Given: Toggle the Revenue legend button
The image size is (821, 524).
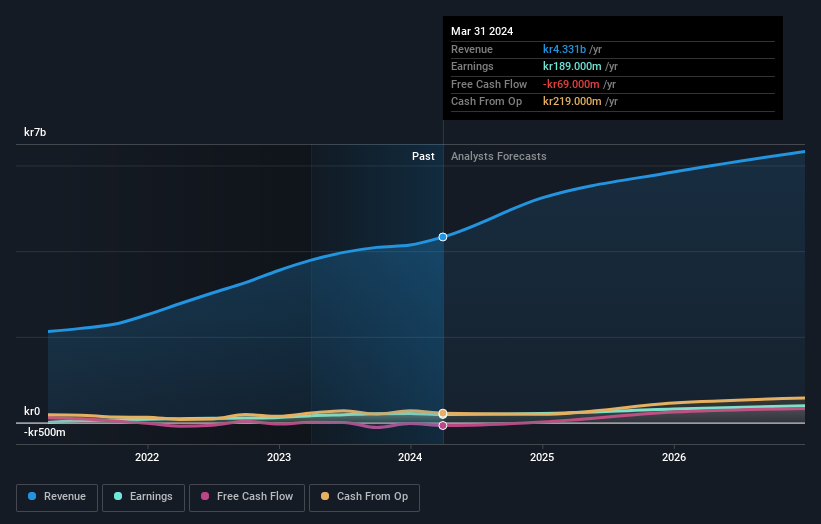Looking at the screenshot, I should 57,497.
